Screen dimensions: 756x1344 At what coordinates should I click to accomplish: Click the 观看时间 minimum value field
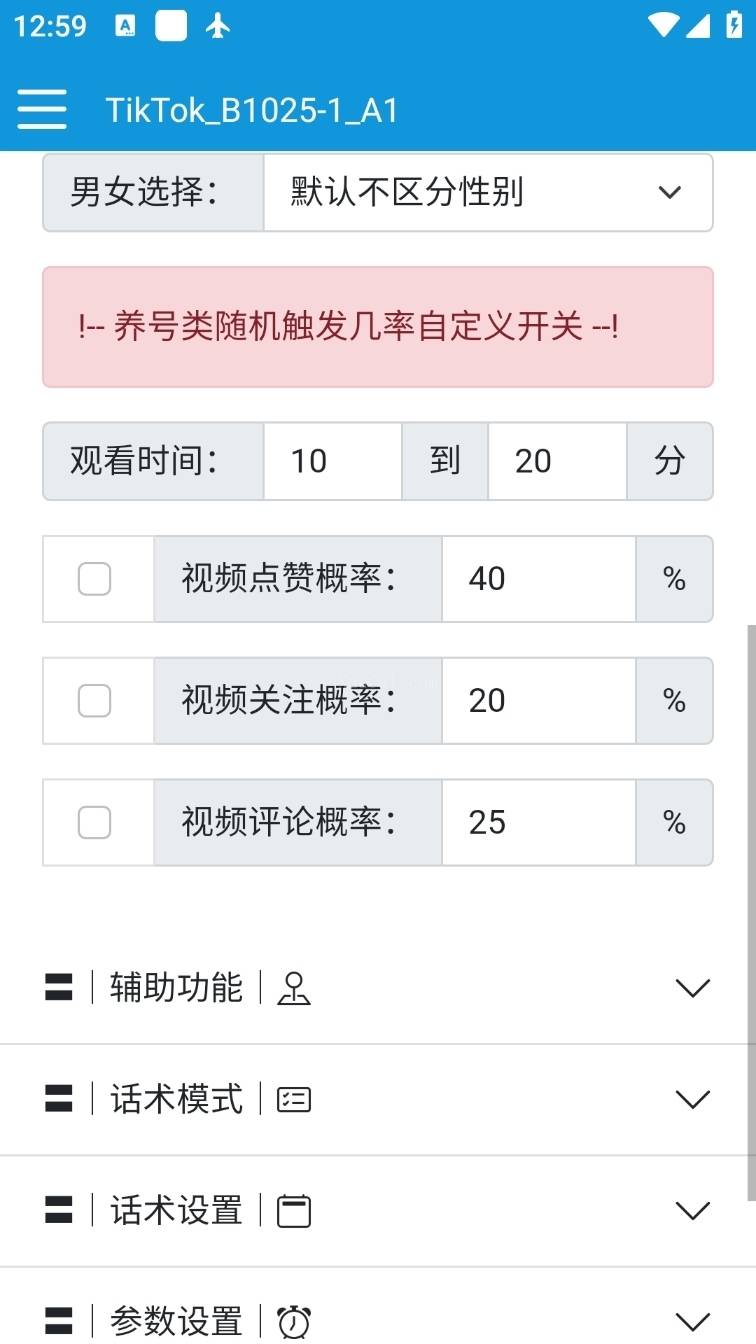click(x=332, y=461)
